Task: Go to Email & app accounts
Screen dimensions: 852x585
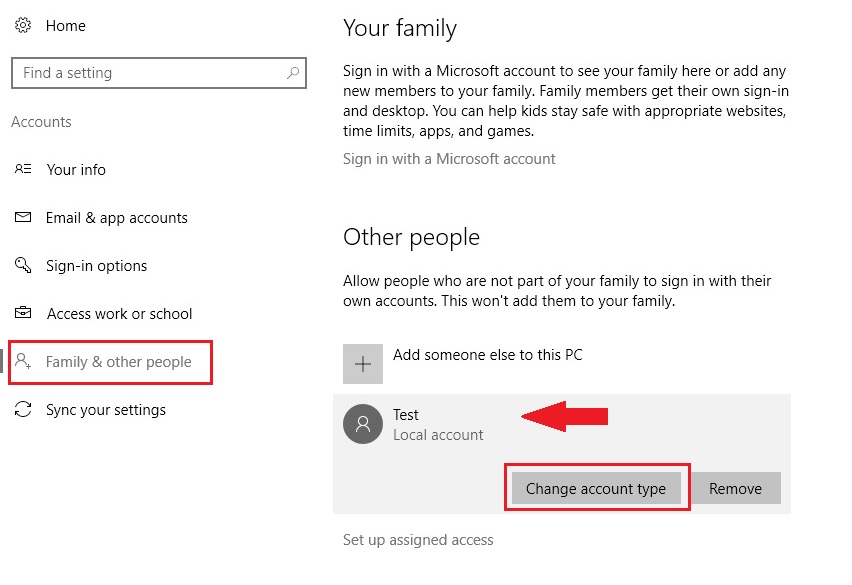Action: point(116,218)
